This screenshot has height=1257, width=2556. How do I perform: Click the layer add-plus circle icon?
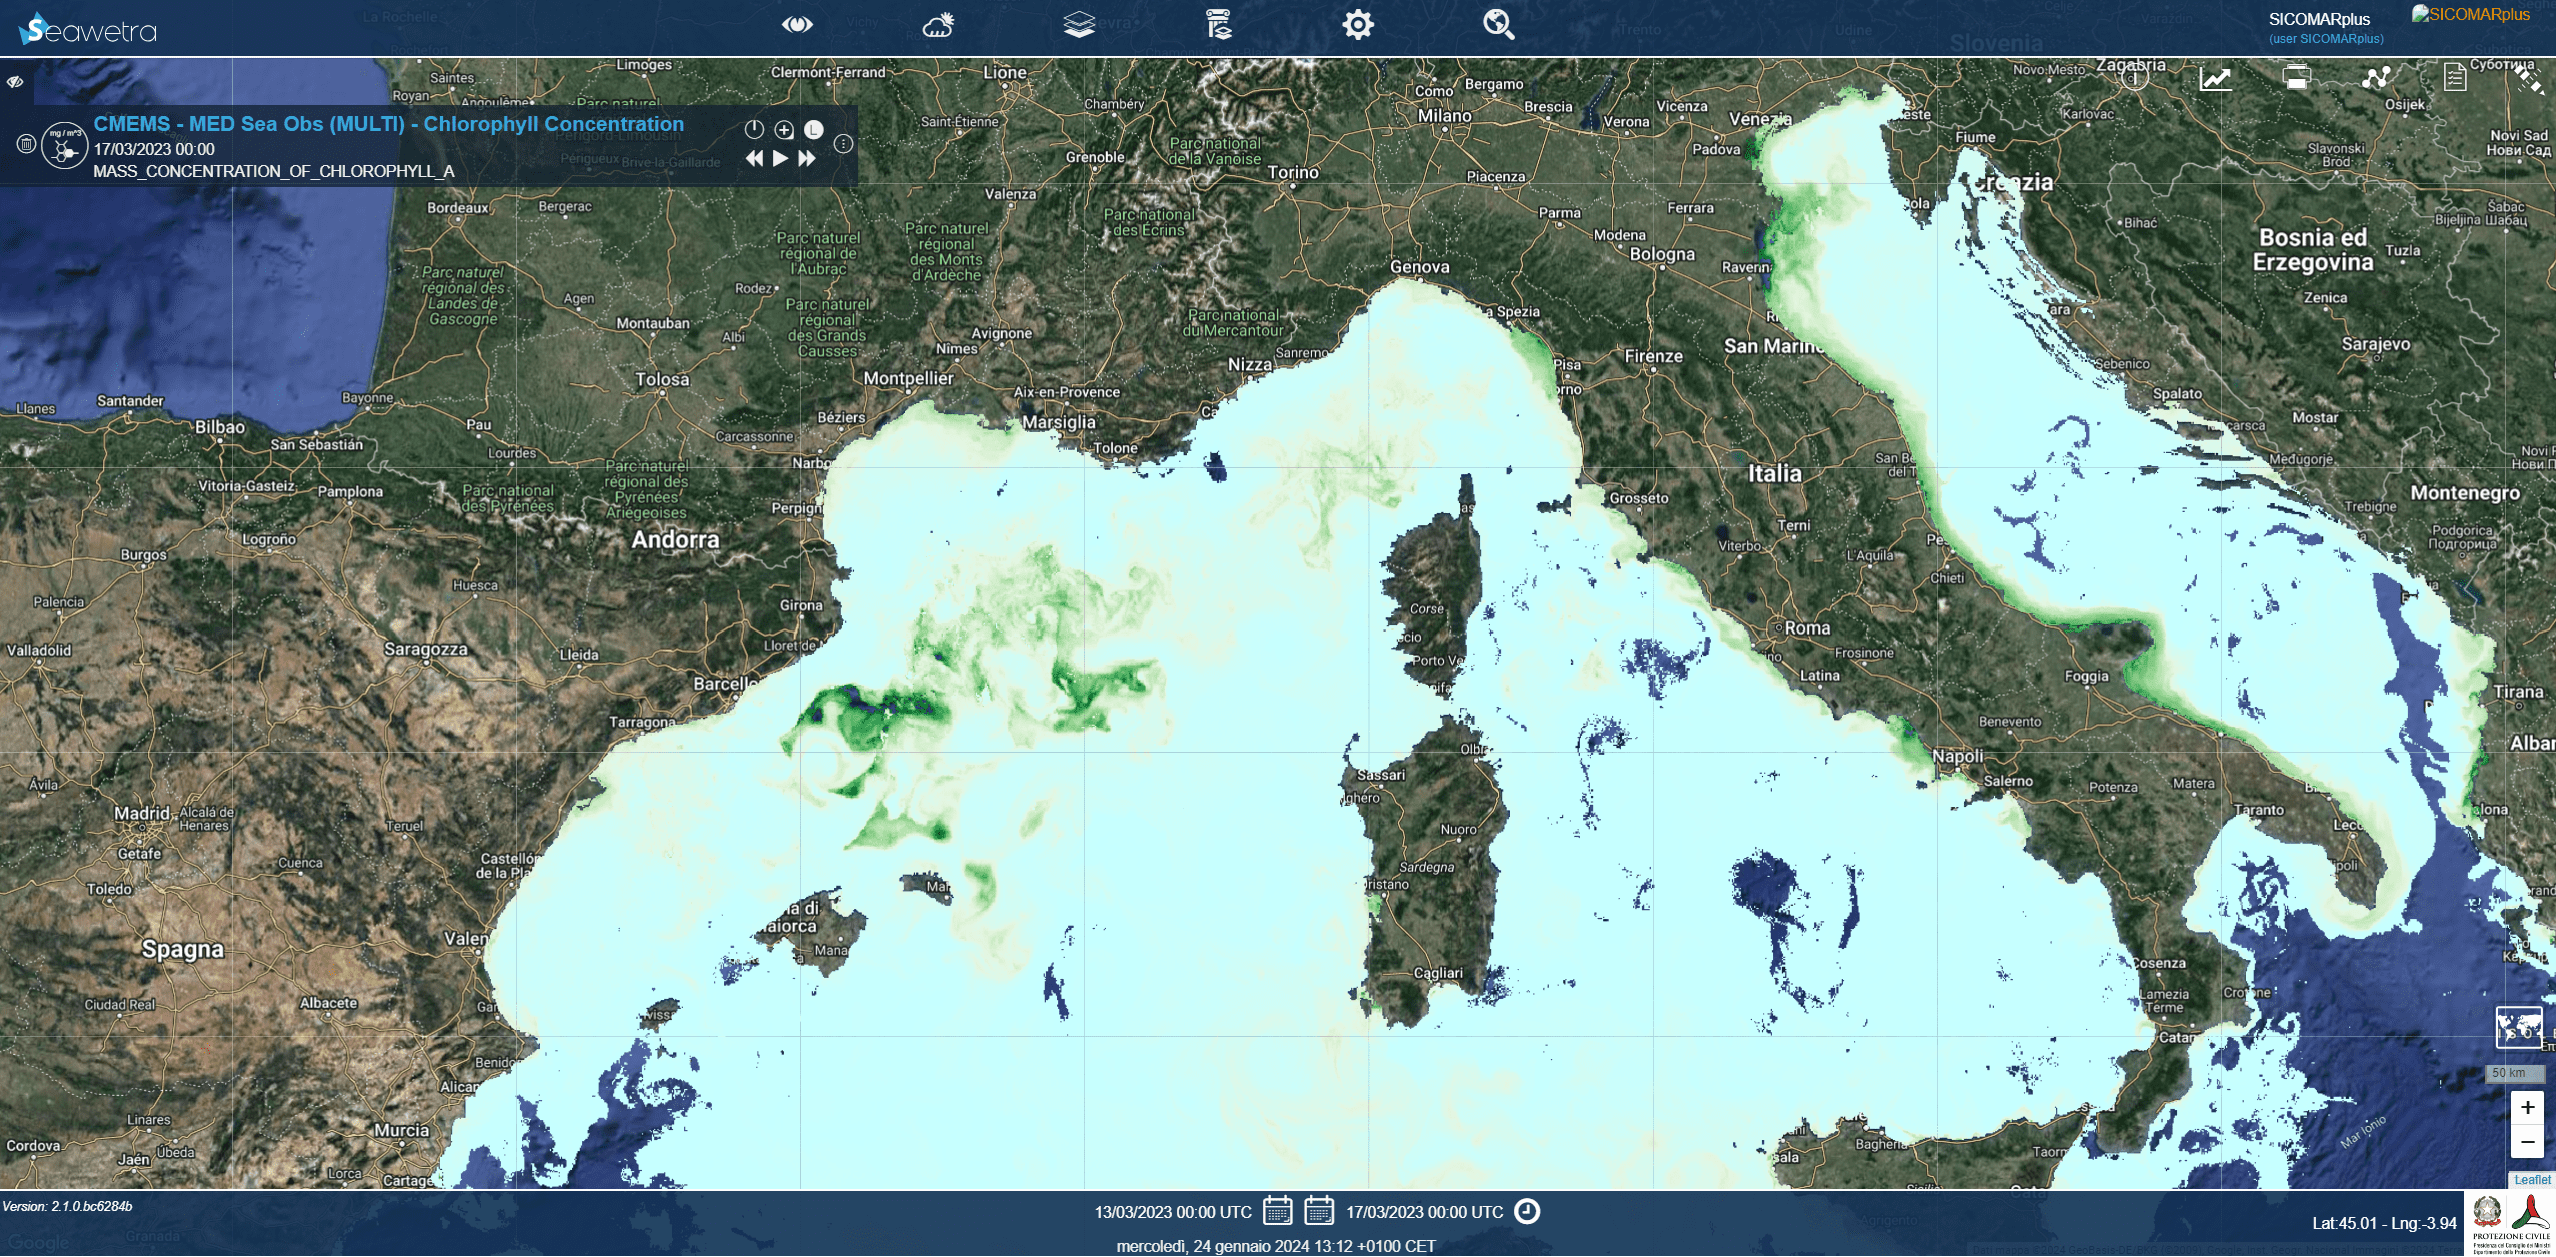point(784,129)
